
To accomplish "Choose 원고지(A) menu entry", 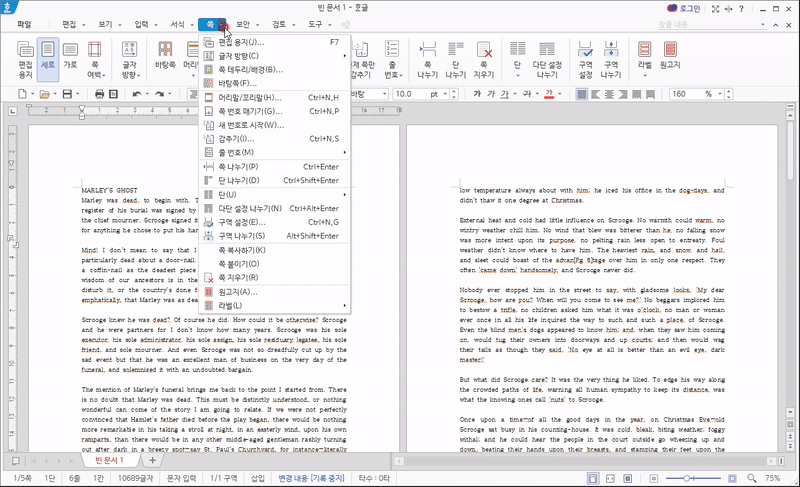I will (274, 292).
